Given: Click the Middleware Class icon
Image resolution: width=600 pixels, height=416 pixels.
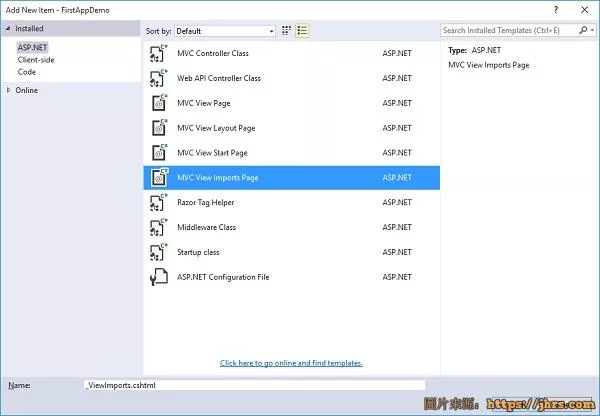Looking at the screenshot, I should point(159,227).
